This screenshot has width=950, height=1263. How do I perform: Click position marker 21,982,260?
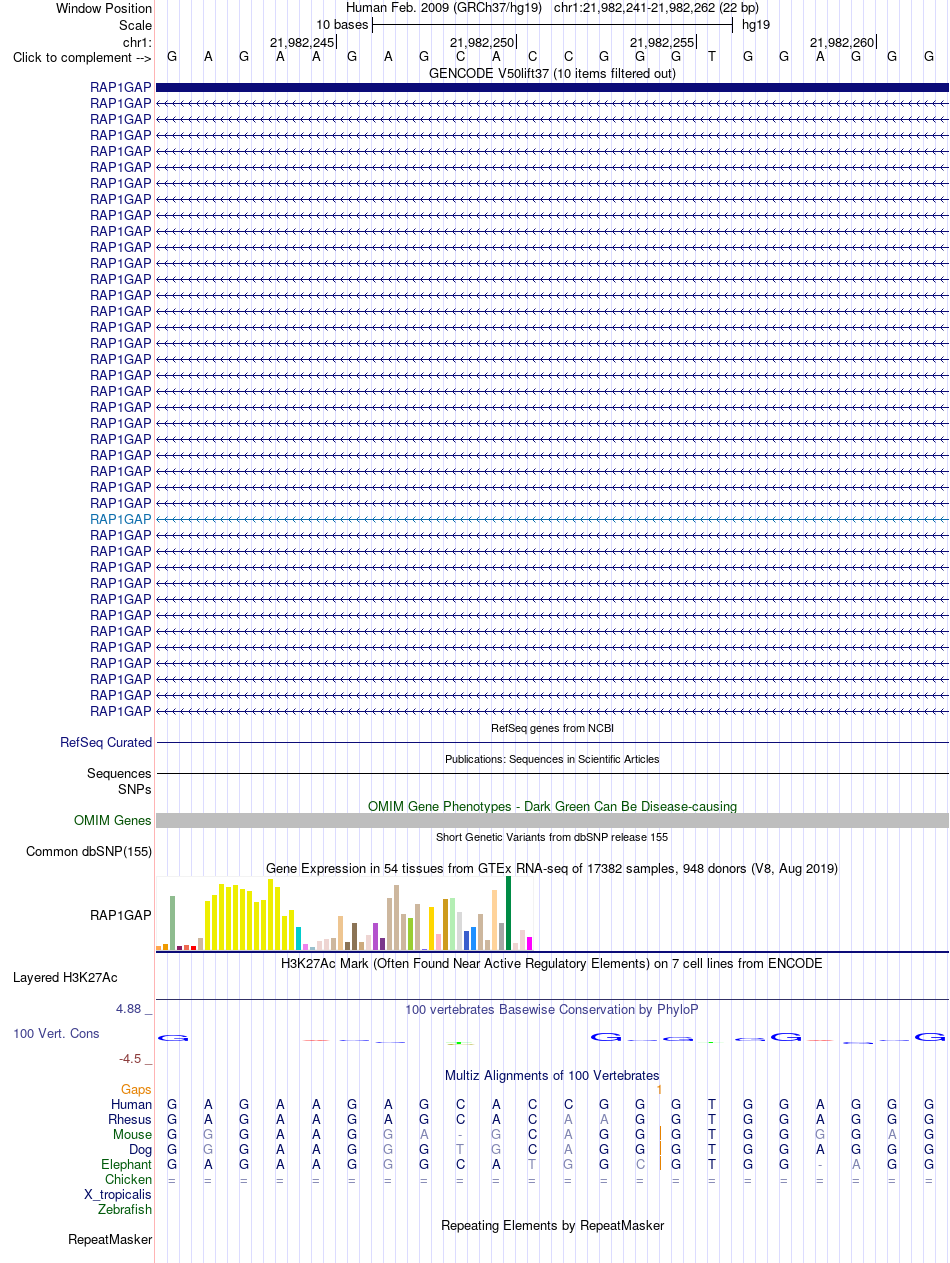(842, 42)
